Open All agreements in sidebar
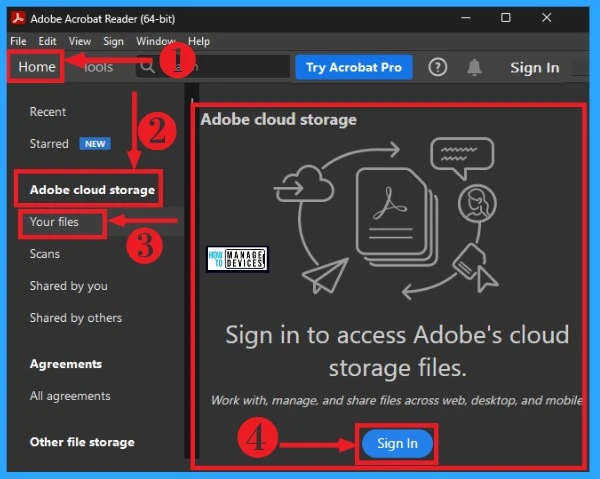 70,396
